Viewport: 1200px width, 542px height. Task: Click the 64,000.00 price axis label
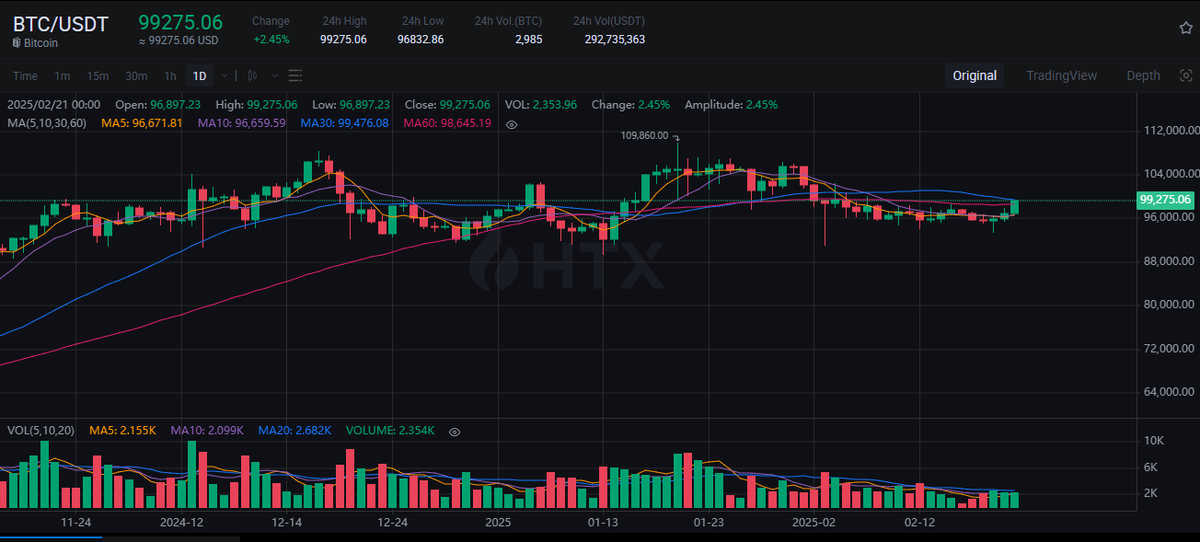click(x=1169, y=391)
